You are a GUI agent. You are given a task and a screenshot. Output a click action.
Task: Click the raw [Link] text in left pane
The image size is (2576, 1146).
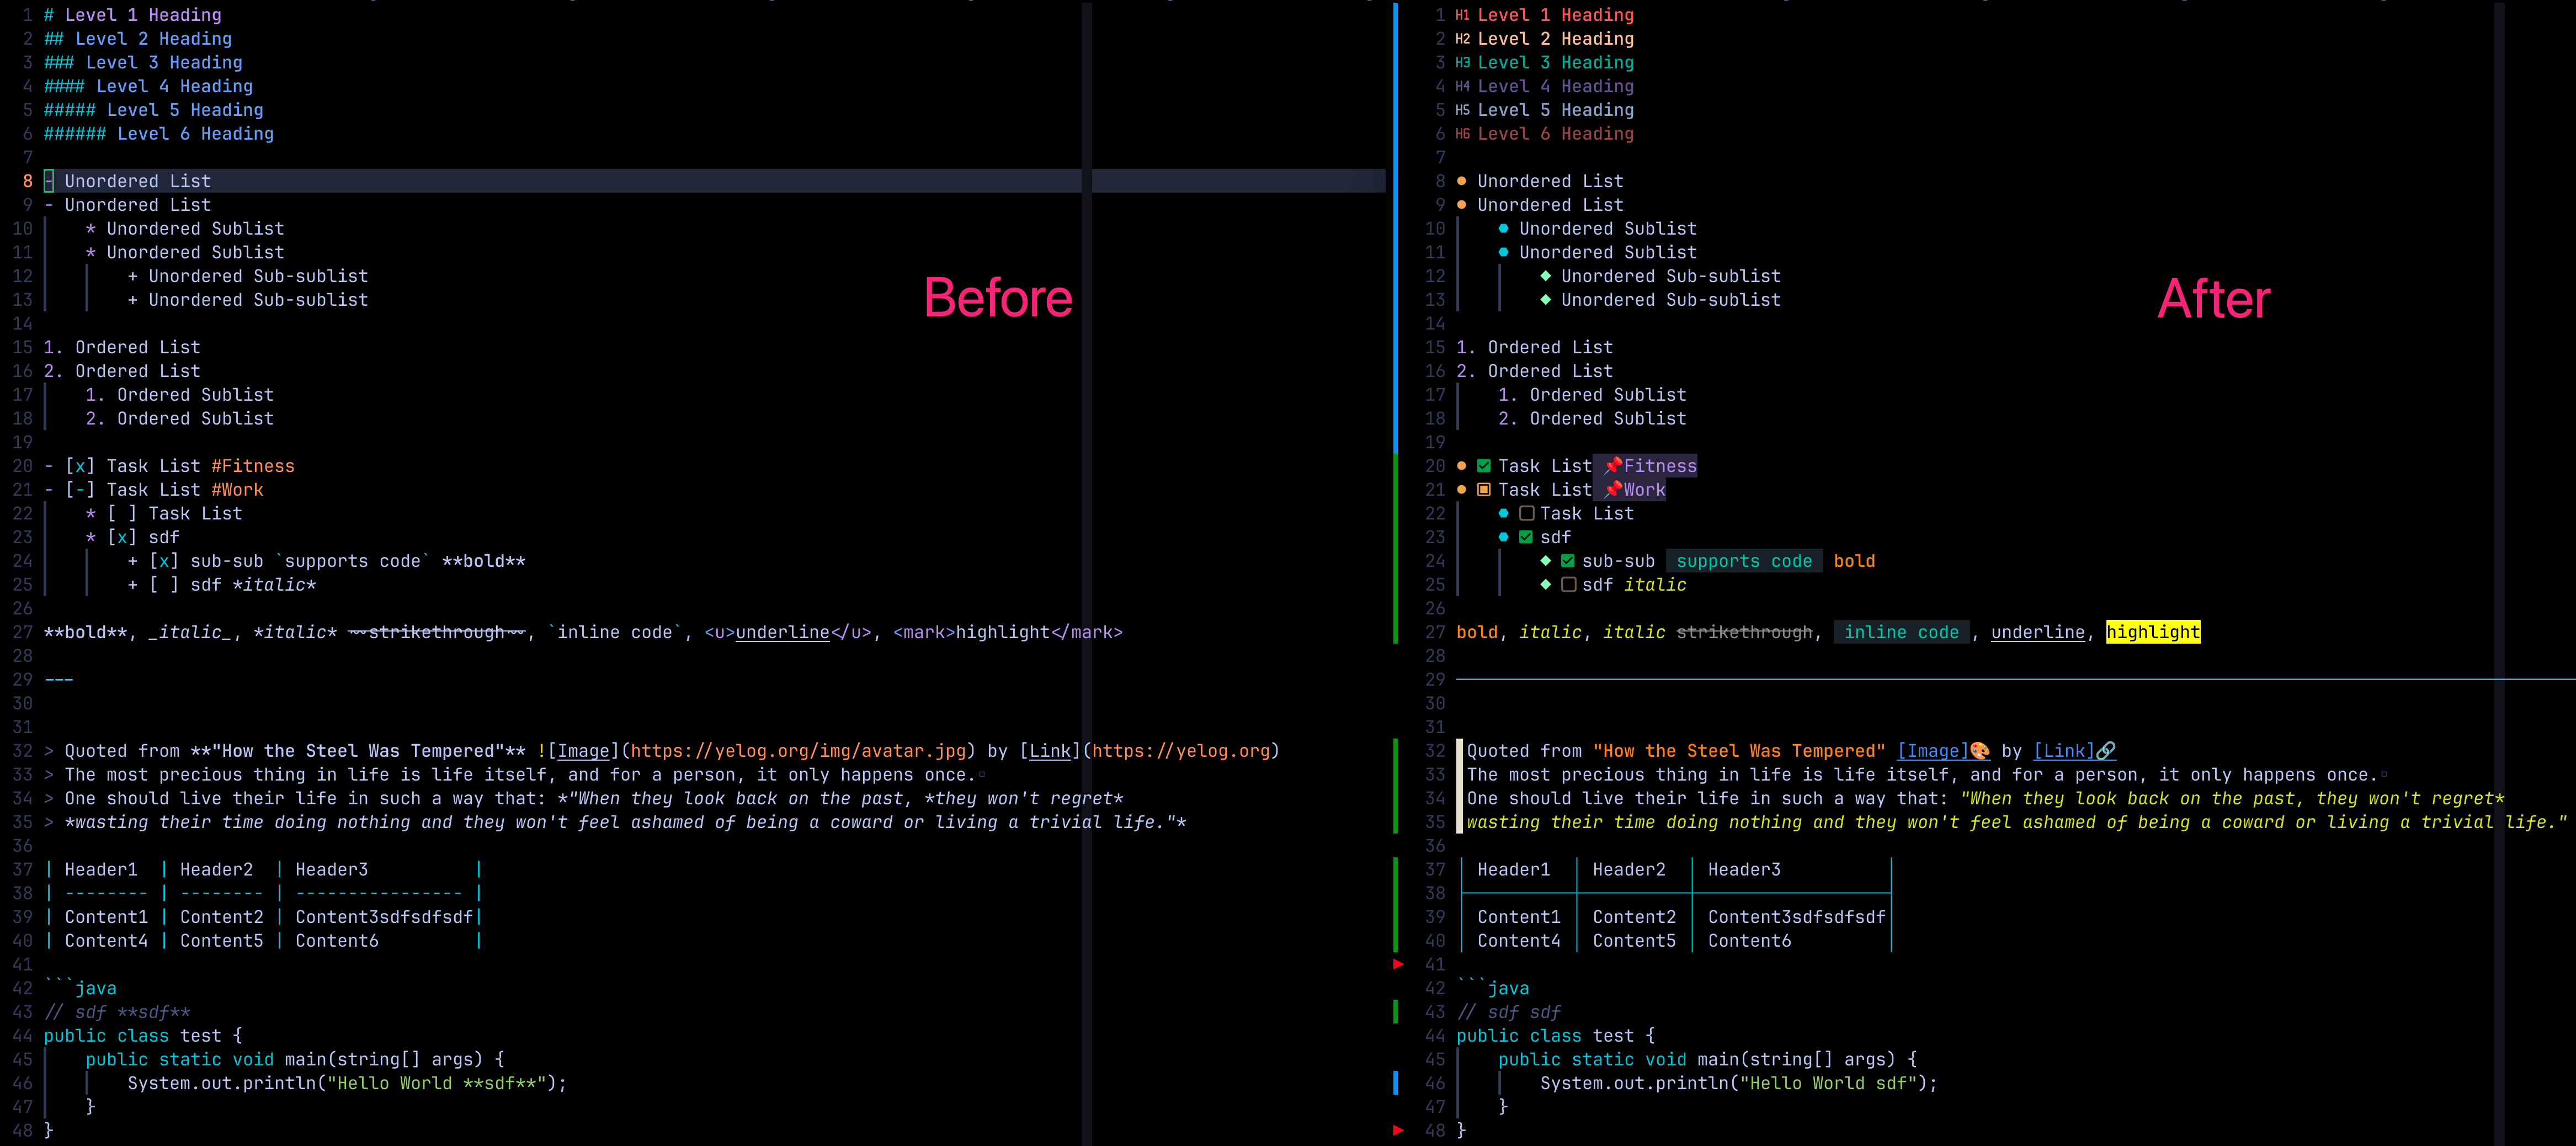1050,751
